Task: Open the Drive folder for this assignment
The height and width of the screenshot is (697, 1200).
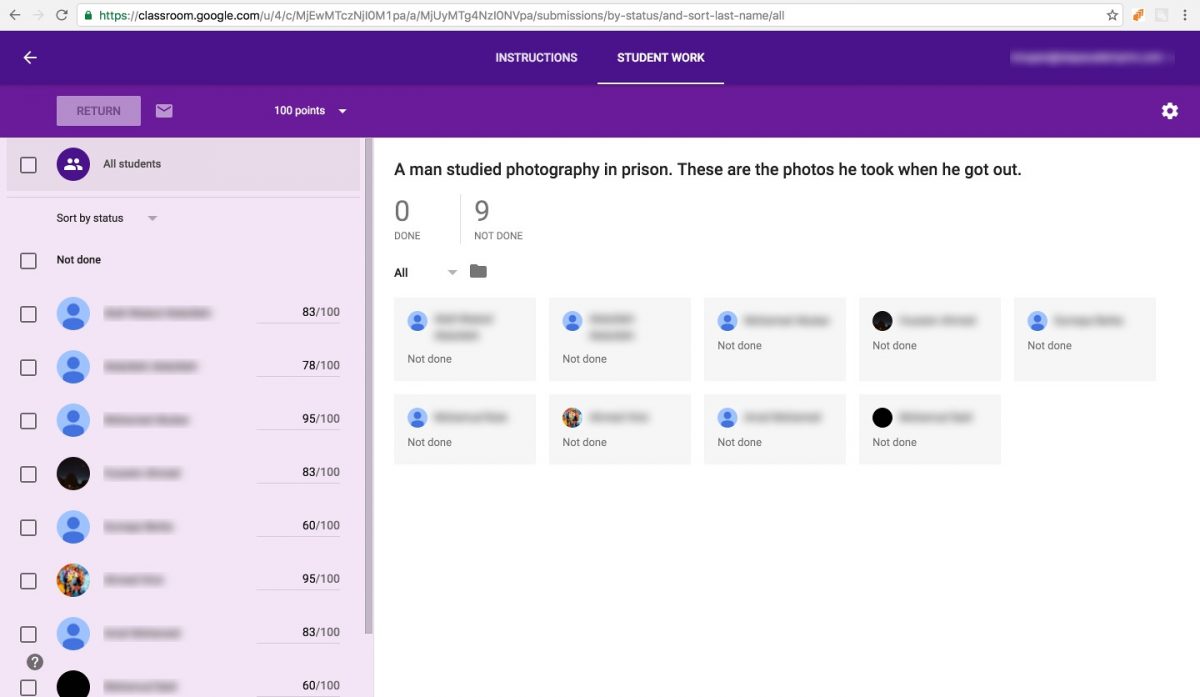Action: 477,270
